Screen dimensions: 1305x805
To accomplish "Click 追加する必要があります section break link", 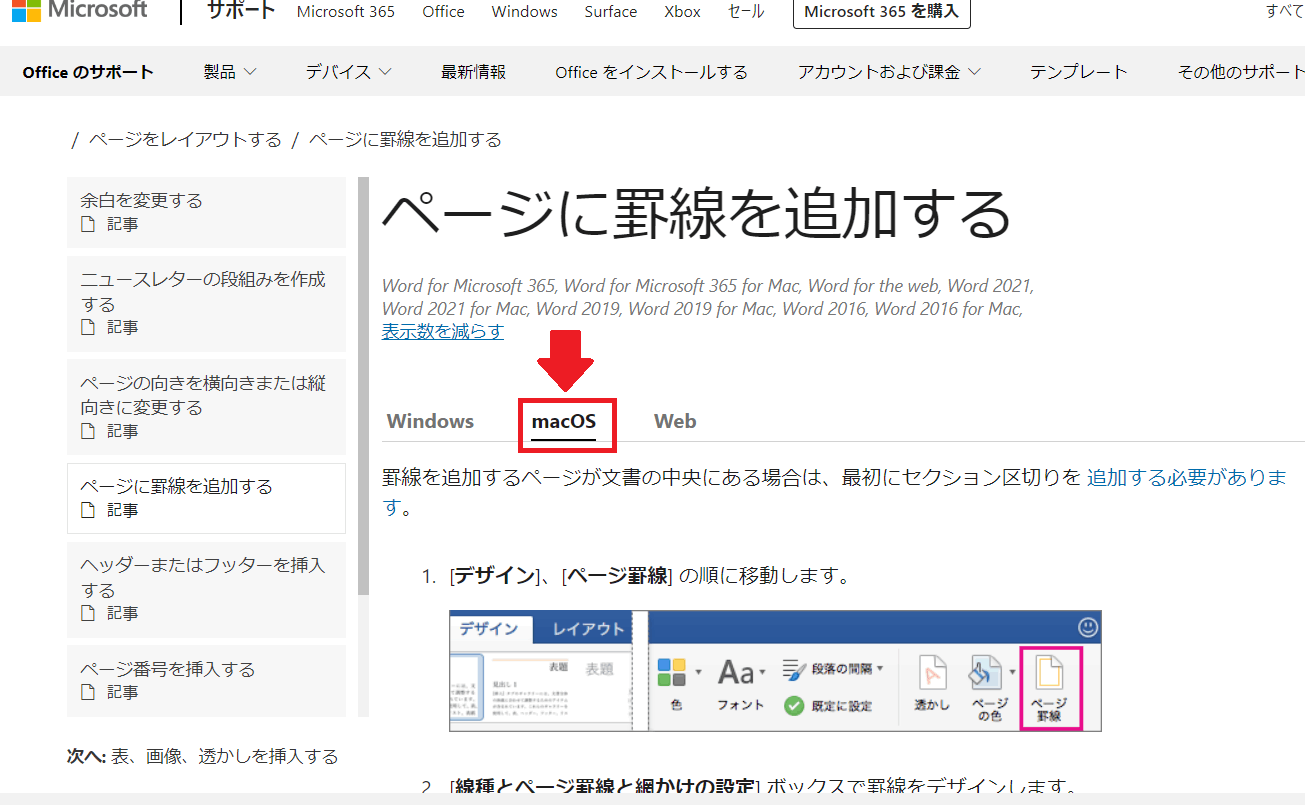I will tap(1186, 478).
